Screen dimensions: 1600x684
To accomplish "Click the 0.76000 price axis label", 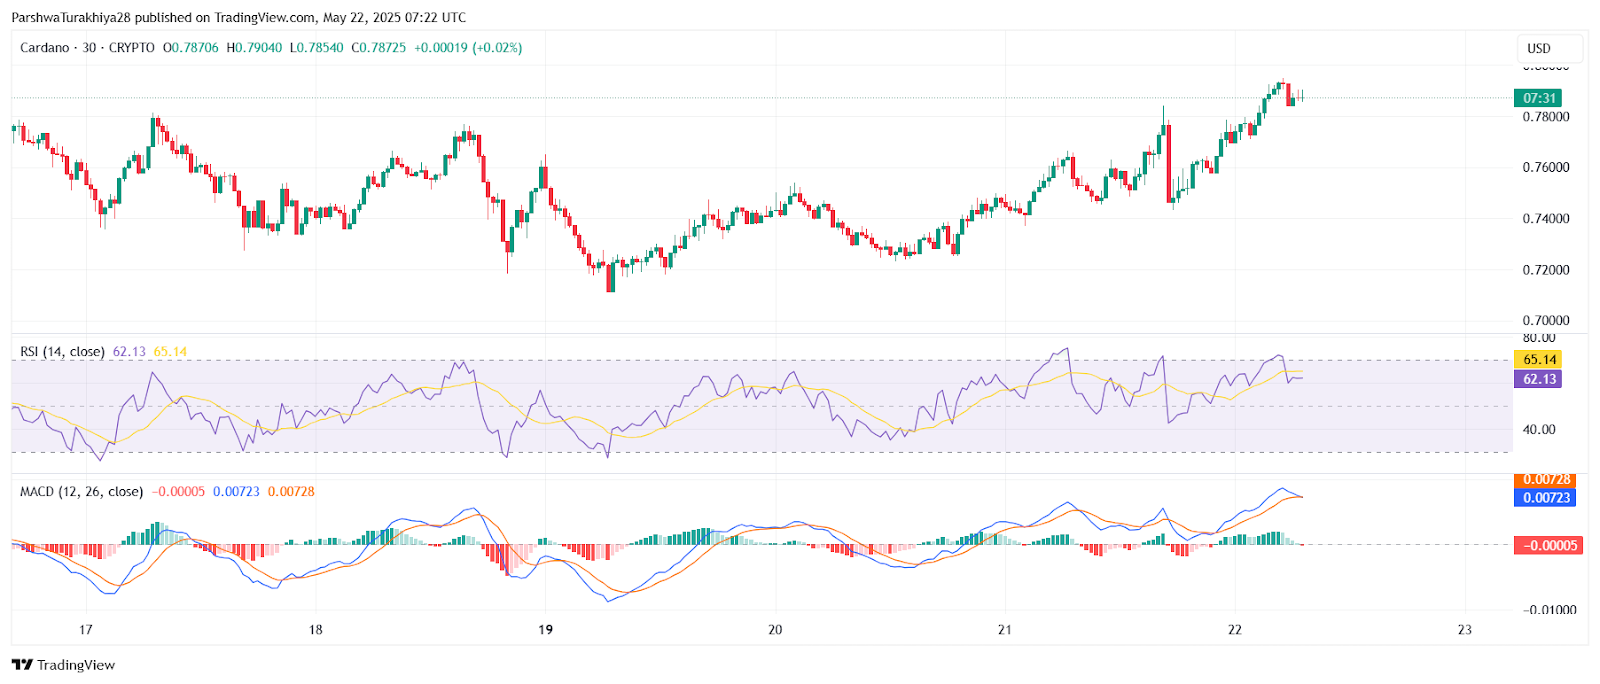I will 1546,167.
